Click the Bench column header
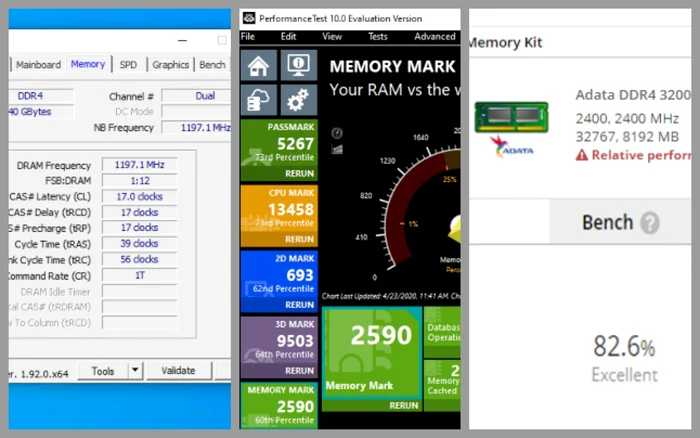Screen dimensions: 700x438 621,222
